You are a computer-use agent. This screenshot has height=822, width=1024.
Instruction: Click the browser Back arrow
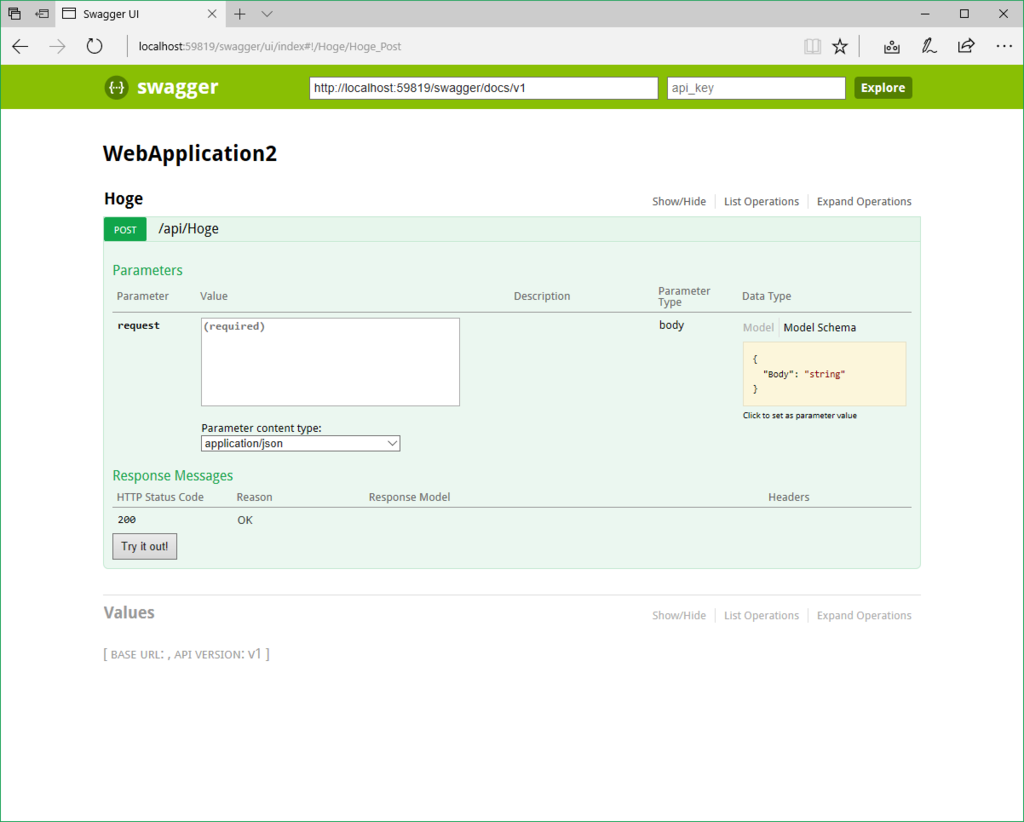click(x=20, y=46)
